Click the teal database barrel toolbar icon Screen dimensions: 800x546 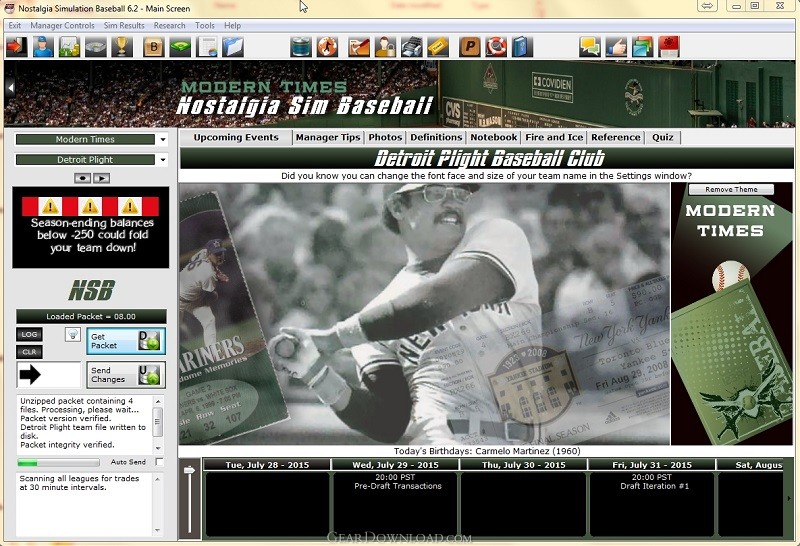point(301,47)
